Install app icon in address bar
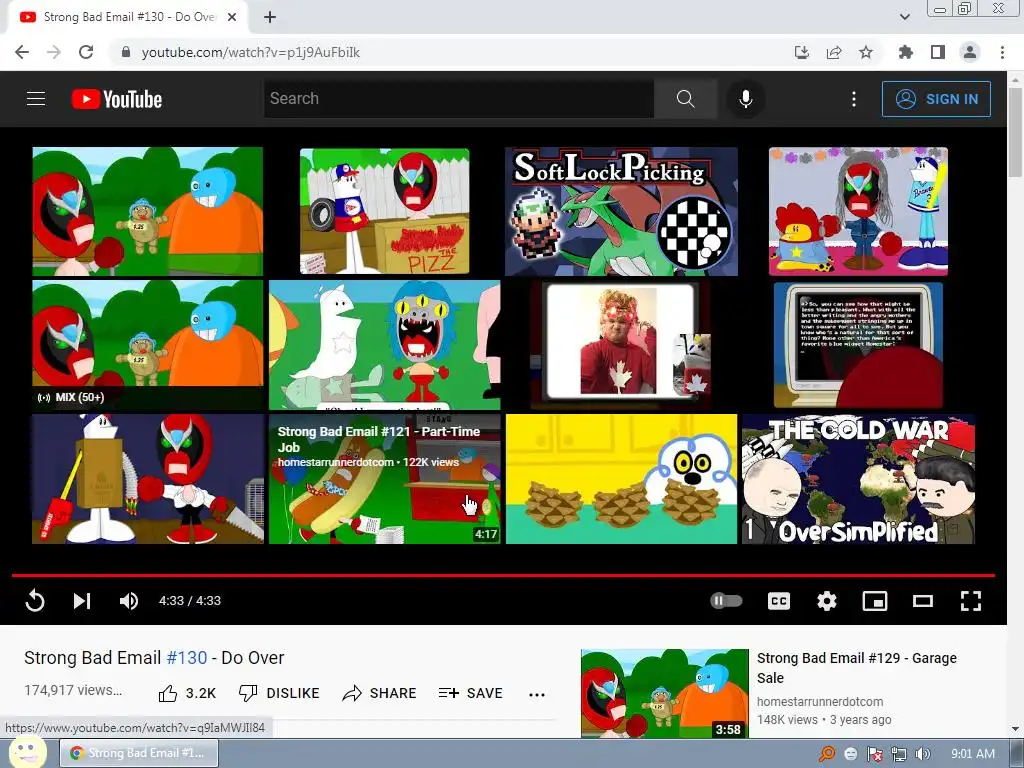 (801, 52)
